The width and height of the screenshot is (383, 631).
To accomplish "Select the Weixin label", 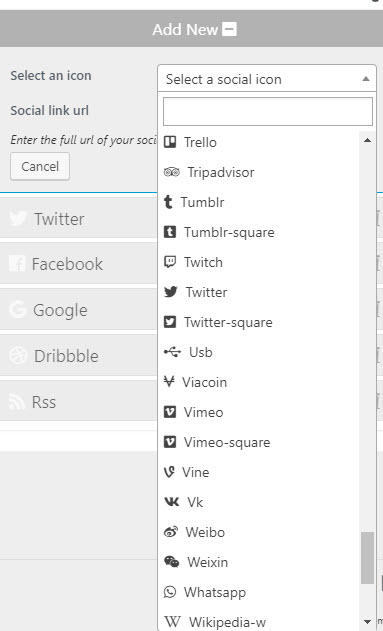I will 208,562.
